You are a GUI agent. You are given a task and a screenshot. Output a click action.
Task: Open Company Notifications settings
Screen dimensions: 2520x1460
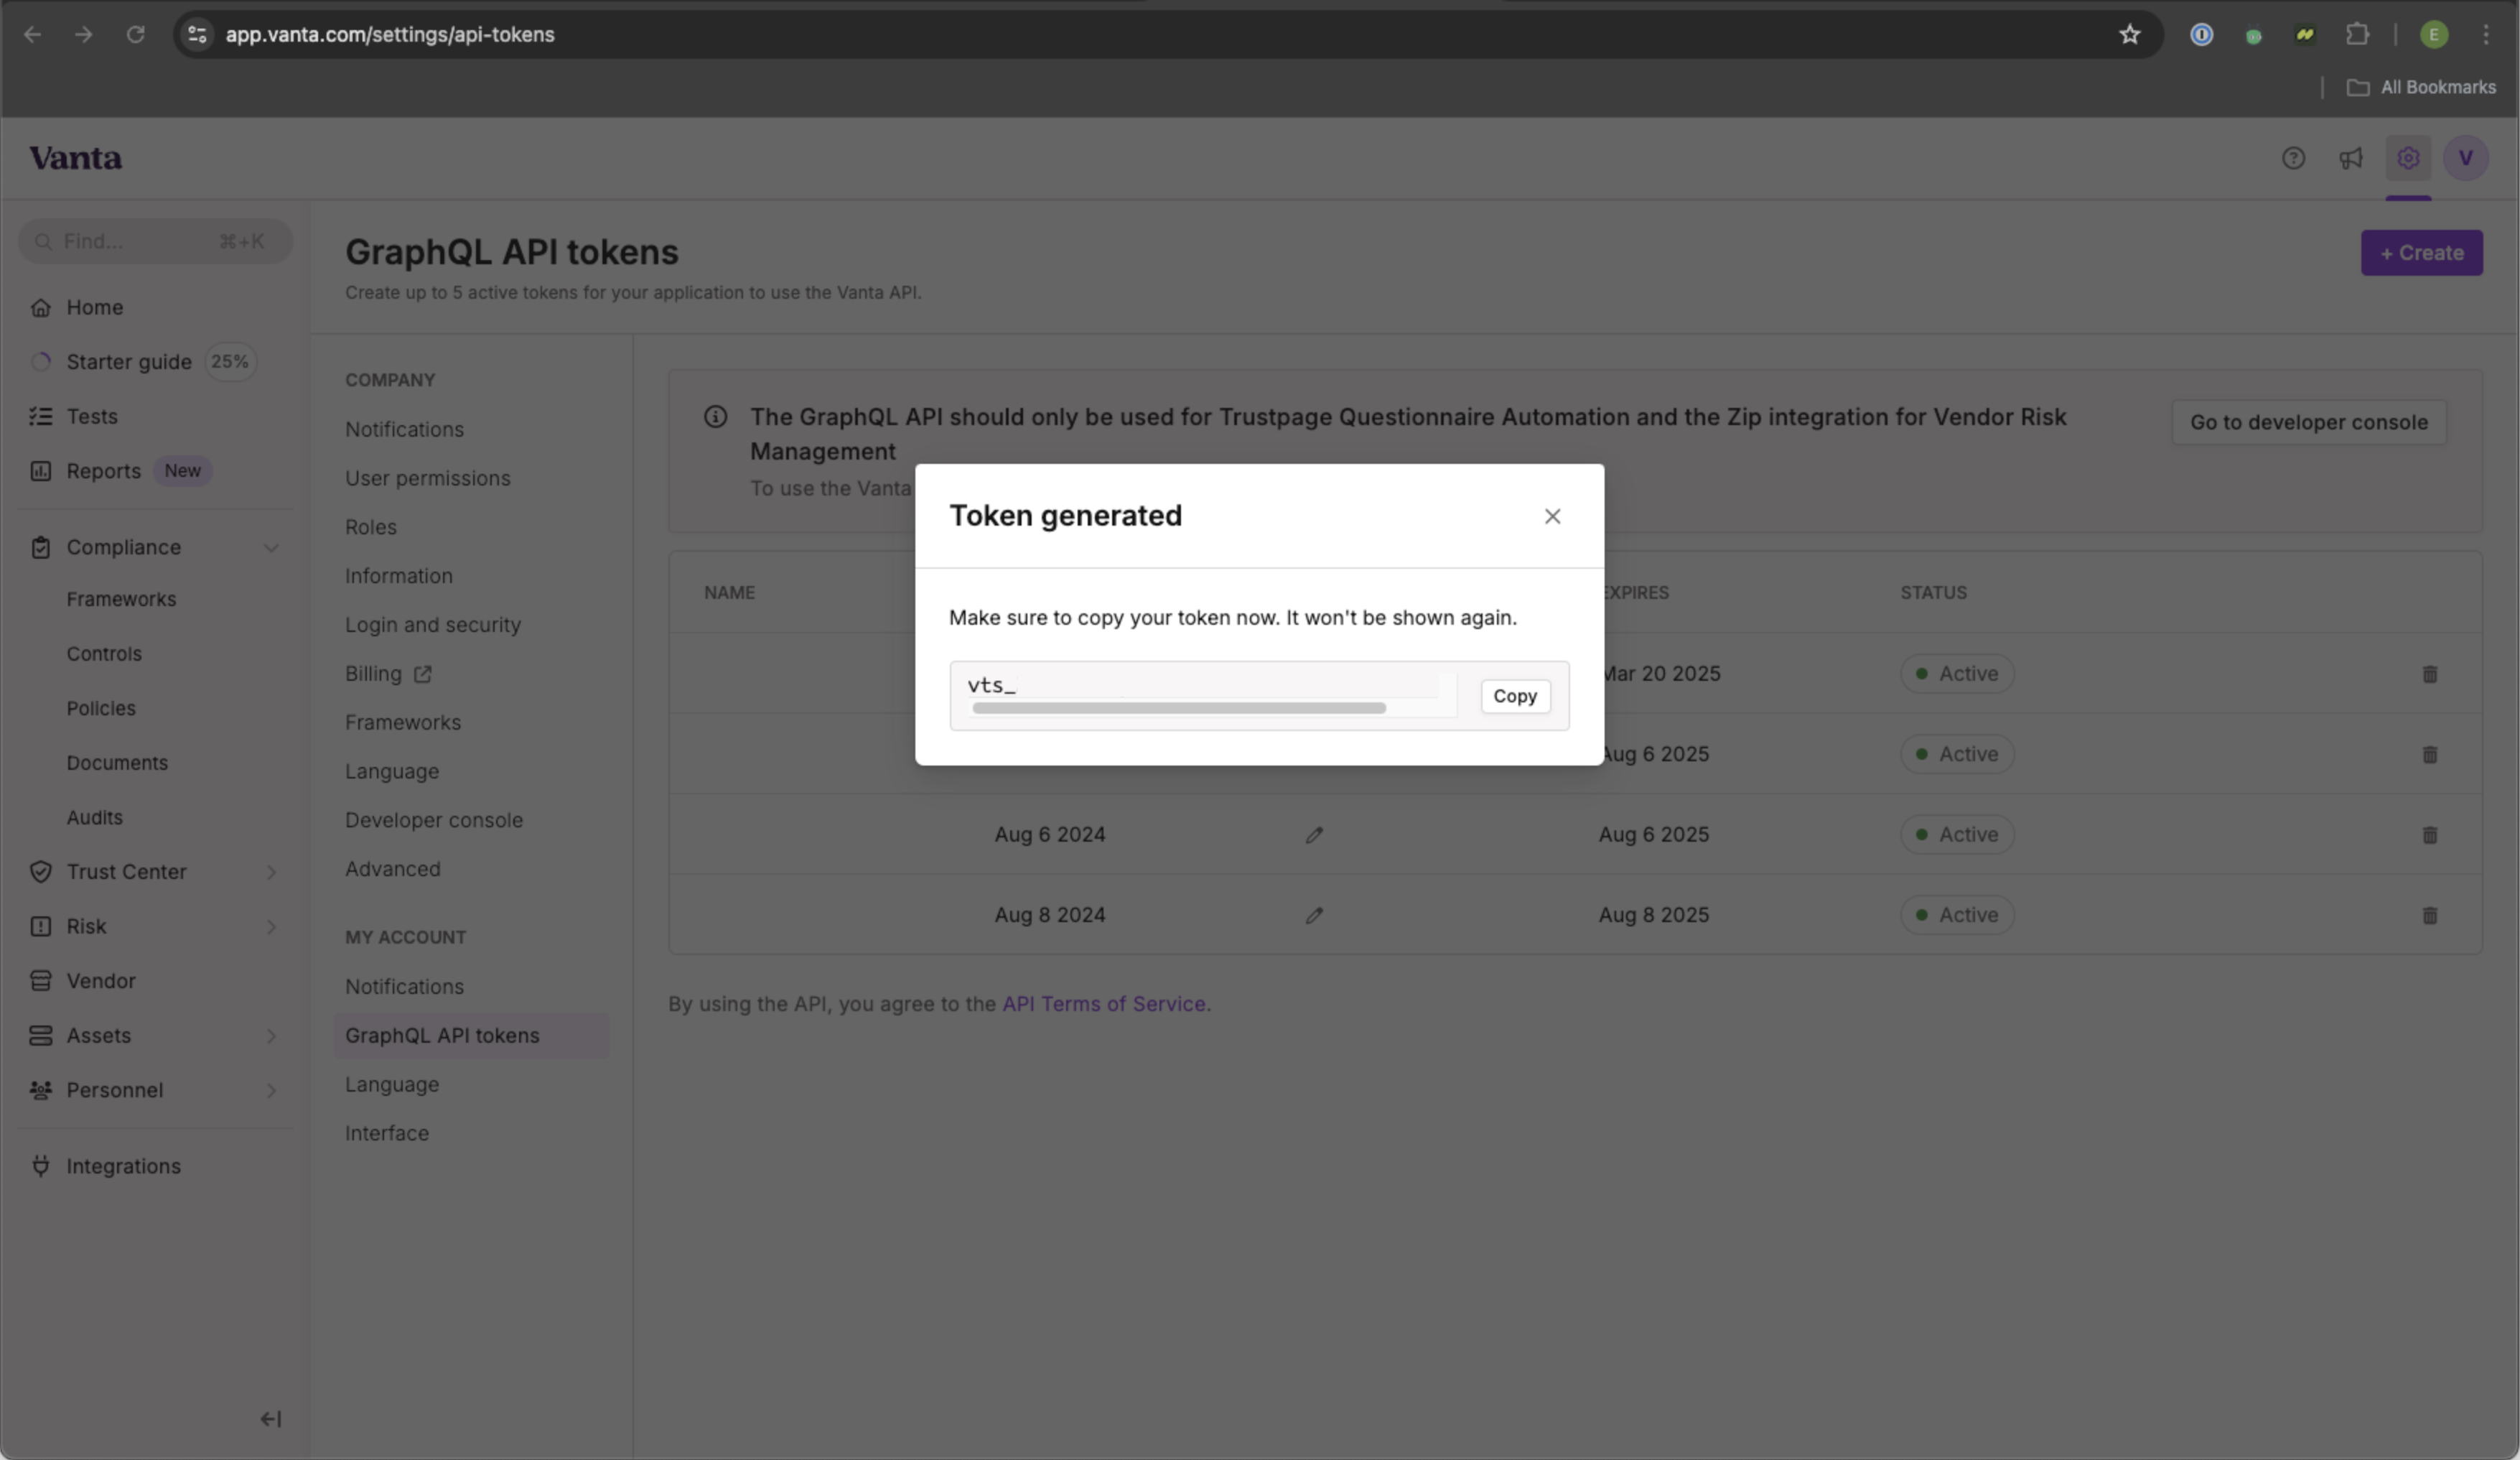click(x=404, y=429)
